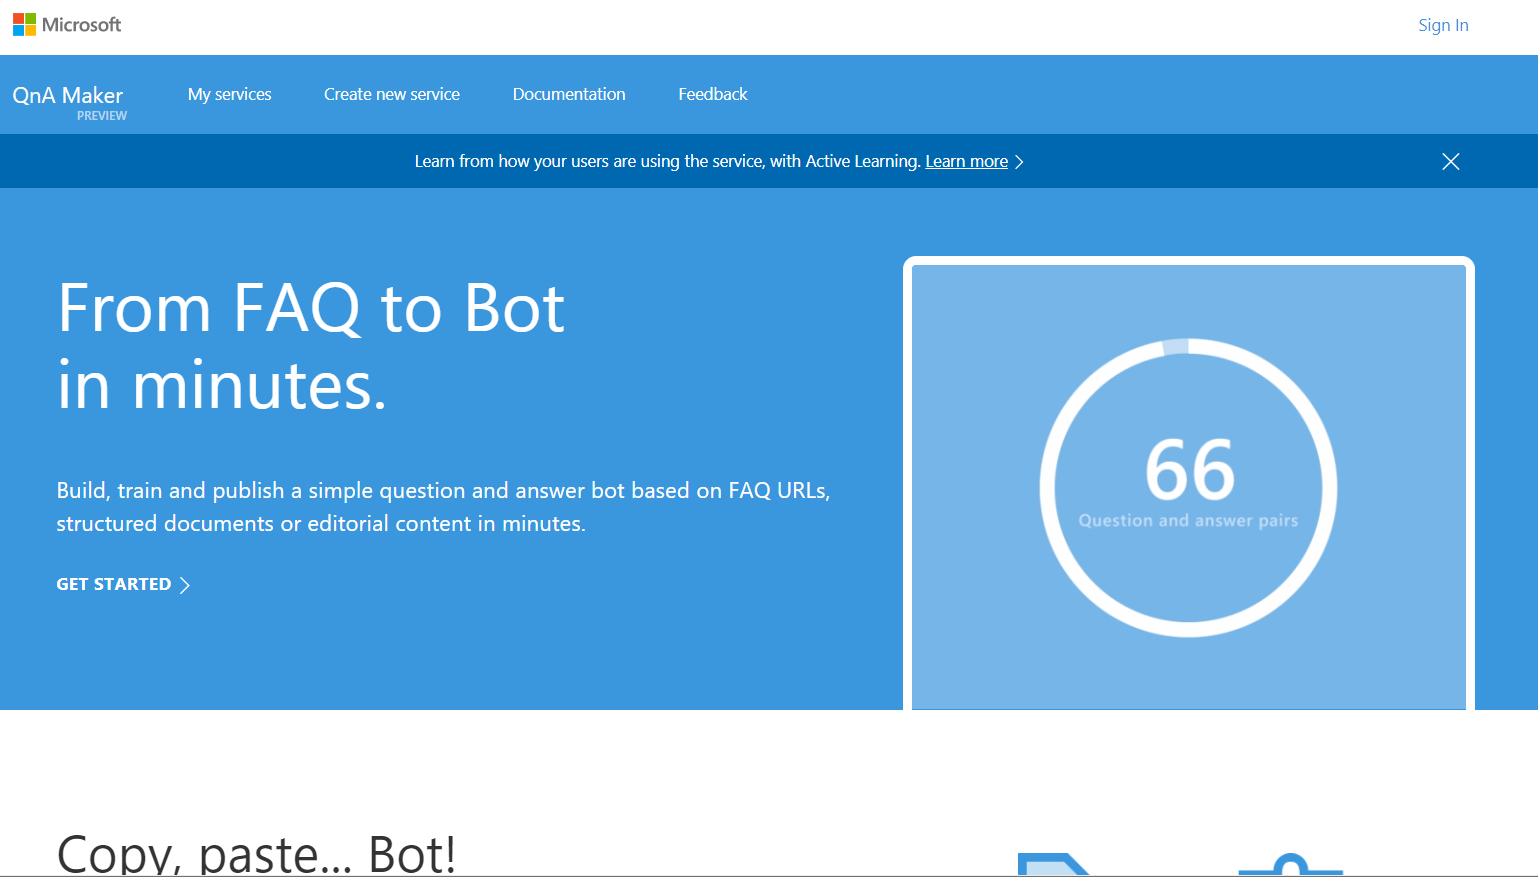
Task: Click the arrow next to GET STARTED
Action: (184, 585)
